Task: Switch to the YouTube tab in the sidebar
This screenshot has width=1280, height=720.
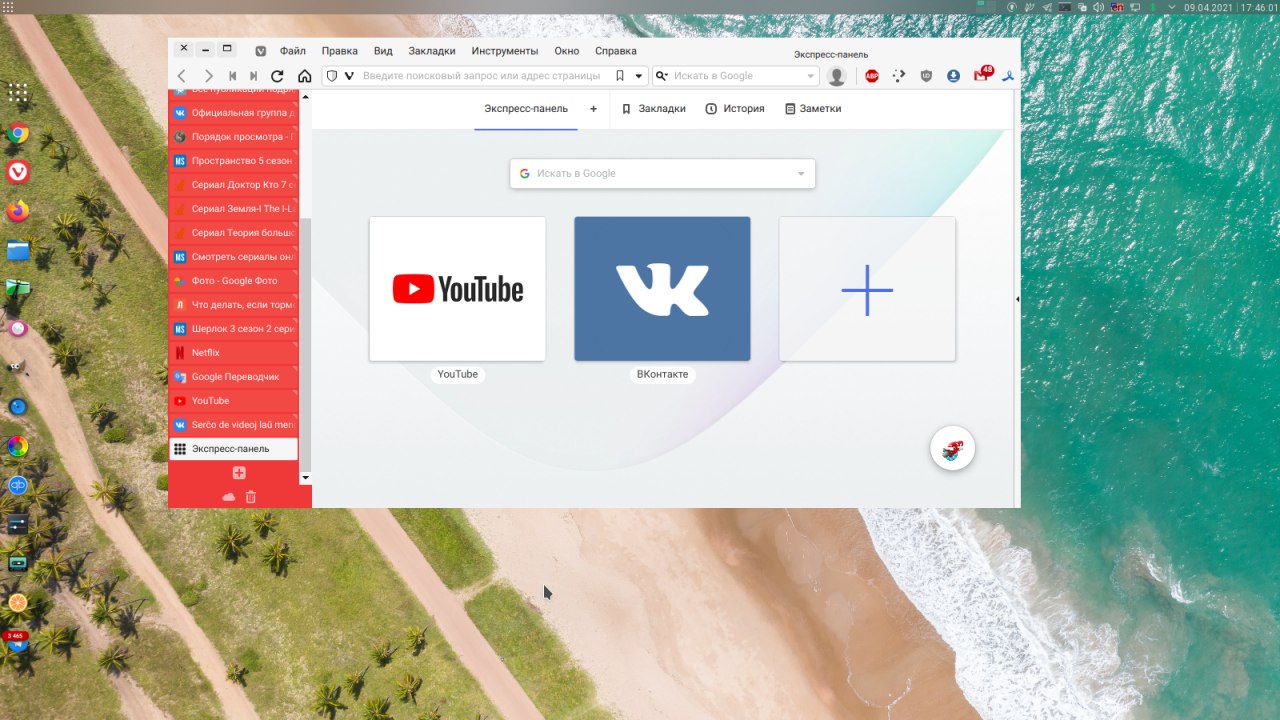Action: (x=234, y=401)
